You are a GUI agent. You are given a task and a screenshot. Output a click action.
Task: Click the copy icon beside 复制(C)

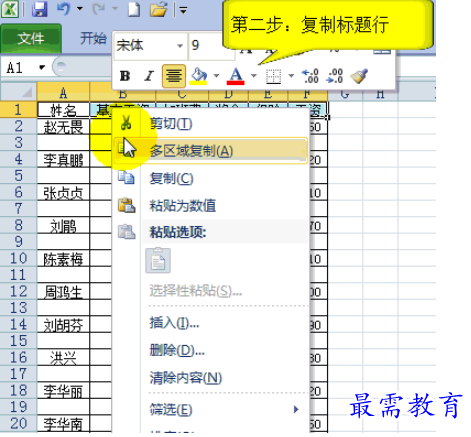[x=126, y=178]
